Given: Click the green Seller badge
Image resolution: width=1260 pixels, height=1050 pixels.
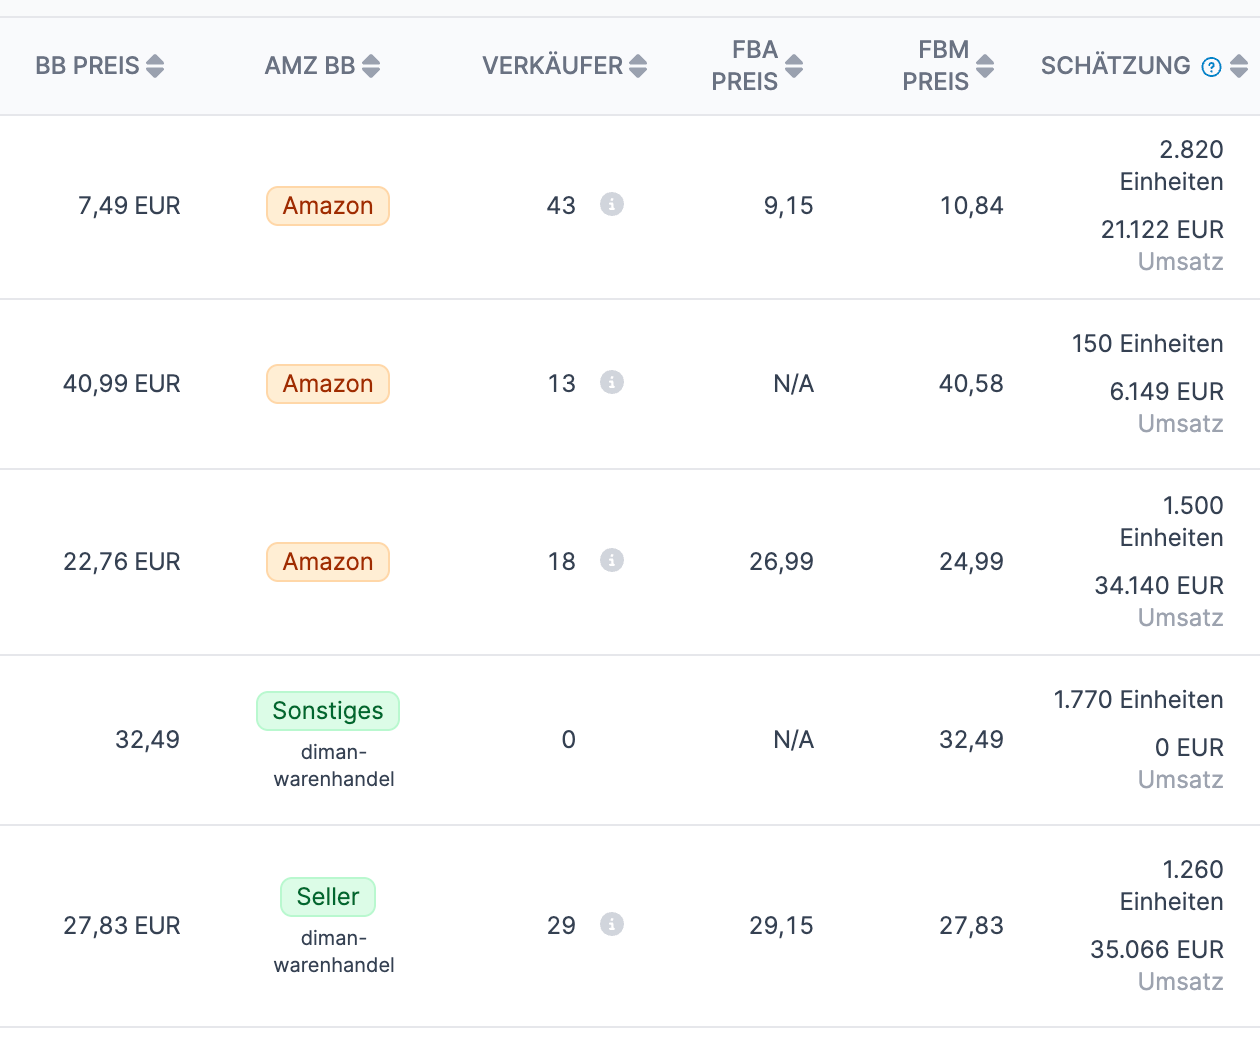Looking at the screenshot, I should 327,897.
